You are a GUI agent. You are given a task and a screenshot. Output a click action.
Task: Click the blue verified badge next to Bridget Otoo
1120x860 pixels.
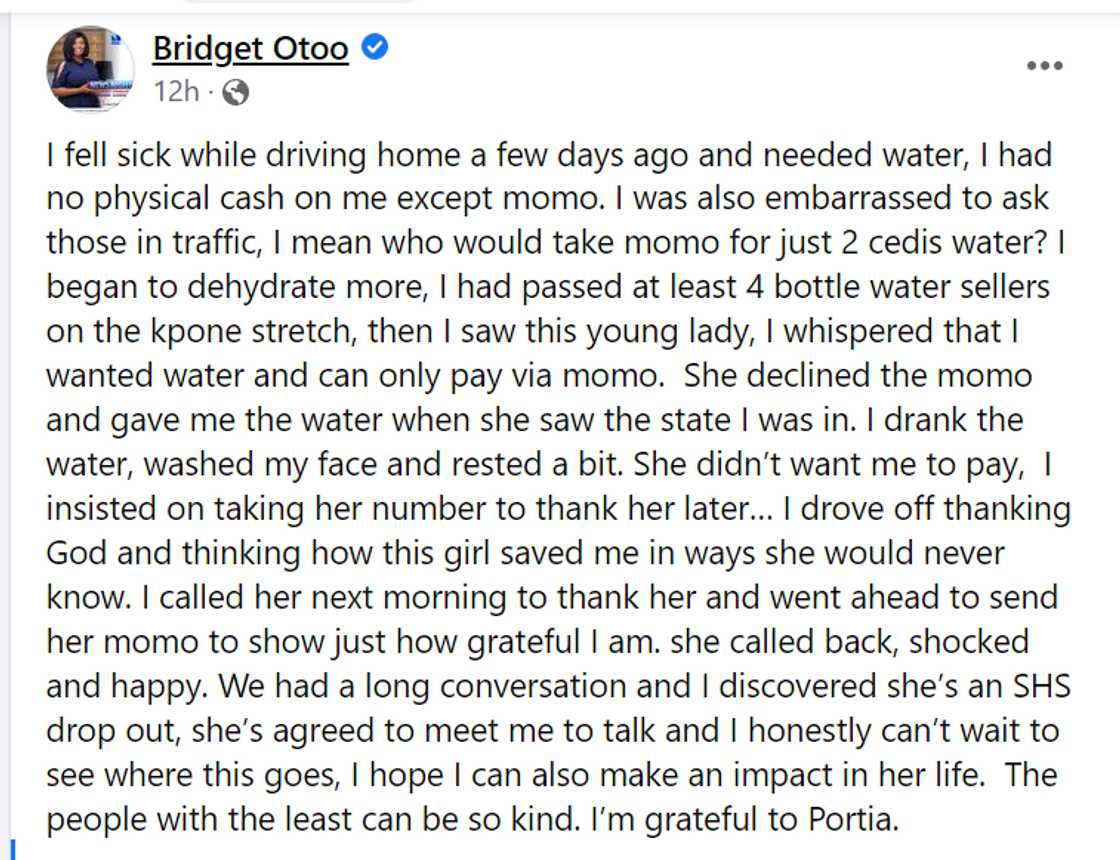click(374, 46)
